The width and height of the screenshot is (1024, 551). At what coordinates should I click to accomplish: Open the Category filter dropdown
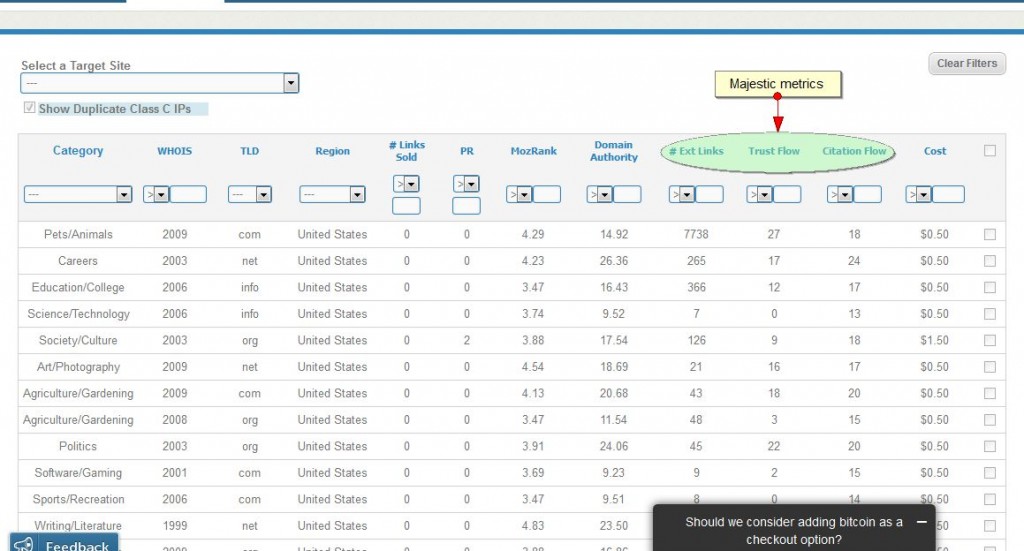[x=78, y=194]
